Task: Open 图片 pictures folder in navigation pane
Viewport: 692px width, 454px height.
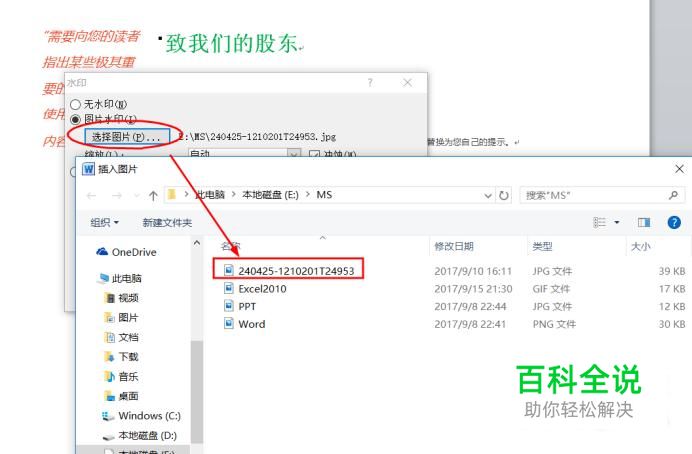Action: click(121, 318)
